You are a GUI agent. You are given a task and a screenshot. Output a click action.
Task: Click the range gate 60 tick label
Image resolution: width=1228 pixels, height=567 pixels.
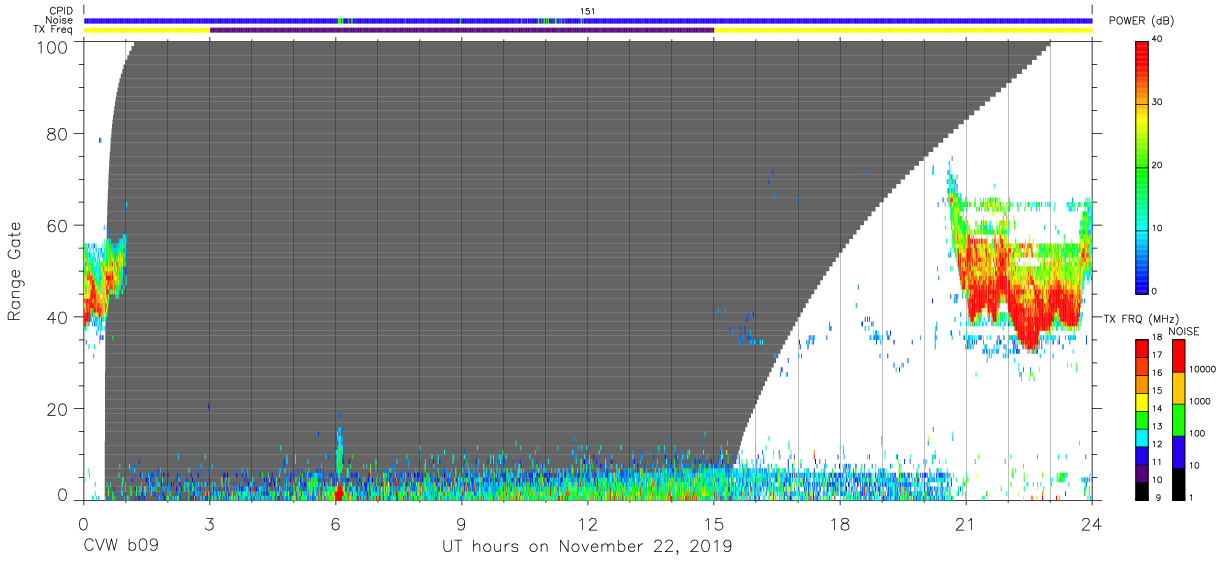(x=58, y=226)
